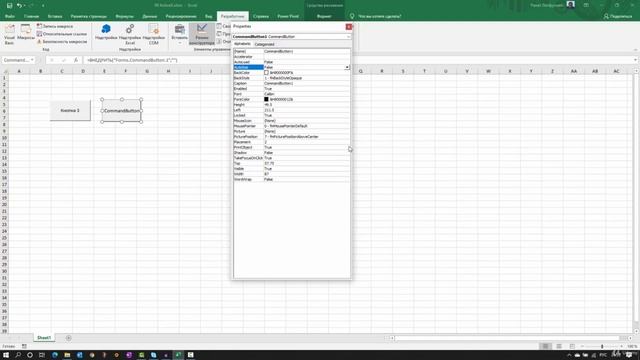Click the BackColor white swatch
Screen dimensions: 640x360
click(266, 73)
